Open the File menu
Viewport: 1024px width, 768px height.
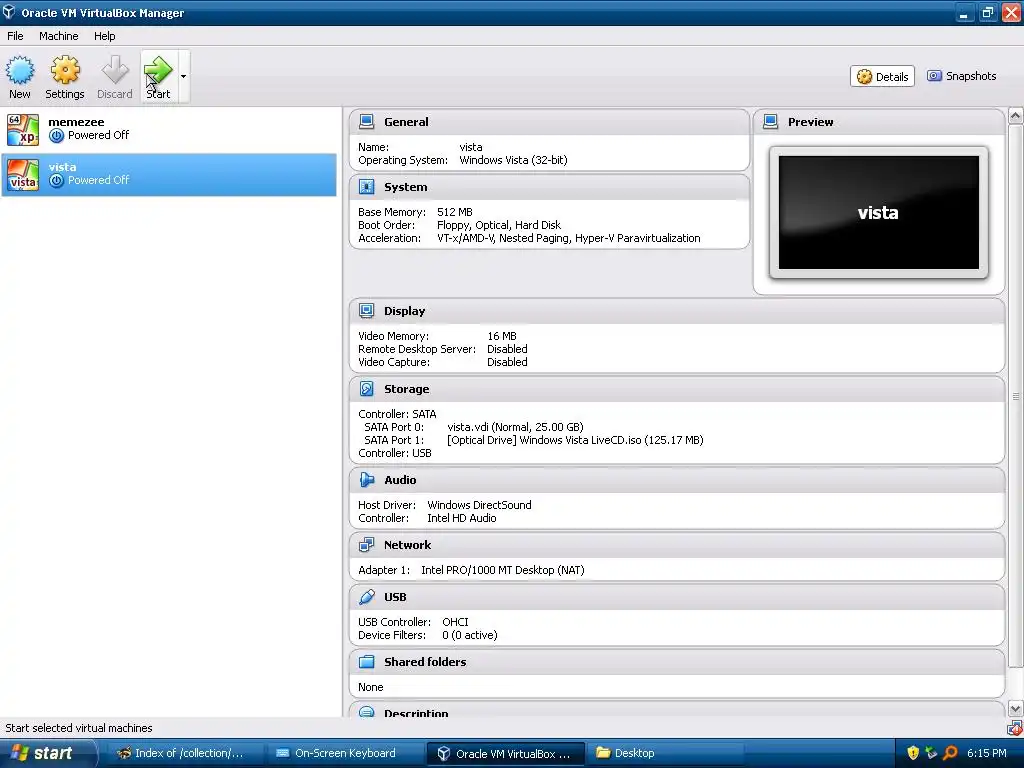pyautogui.click(x=15, y=36)
